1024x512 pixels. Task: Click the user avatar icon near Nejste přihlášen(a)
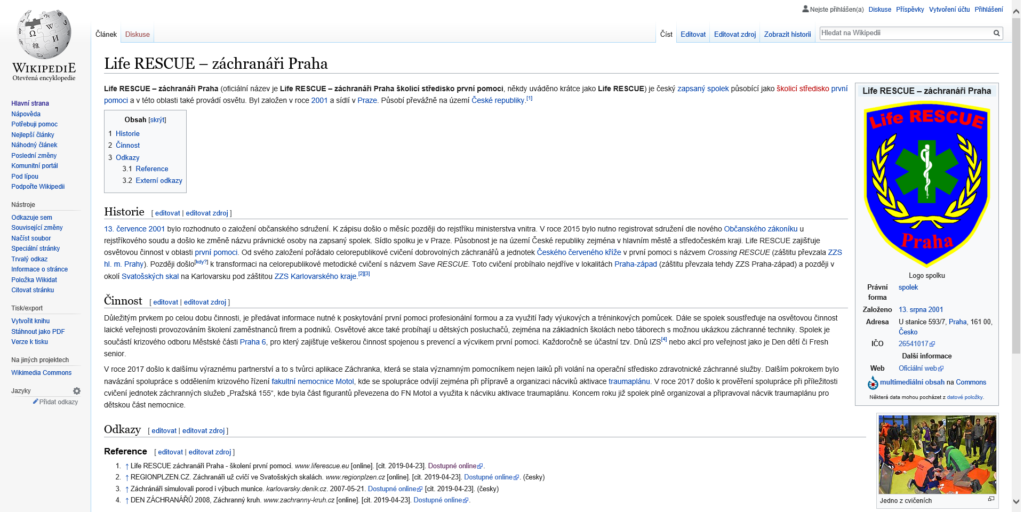[x=805, y=9]
